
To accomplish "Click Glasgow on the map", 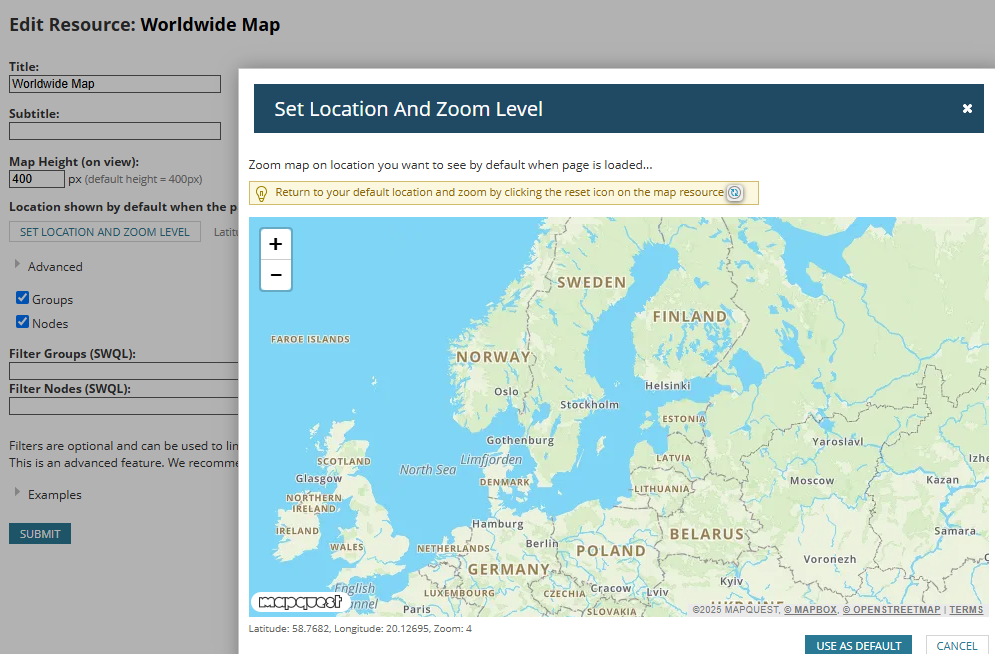I will (319, 478).
